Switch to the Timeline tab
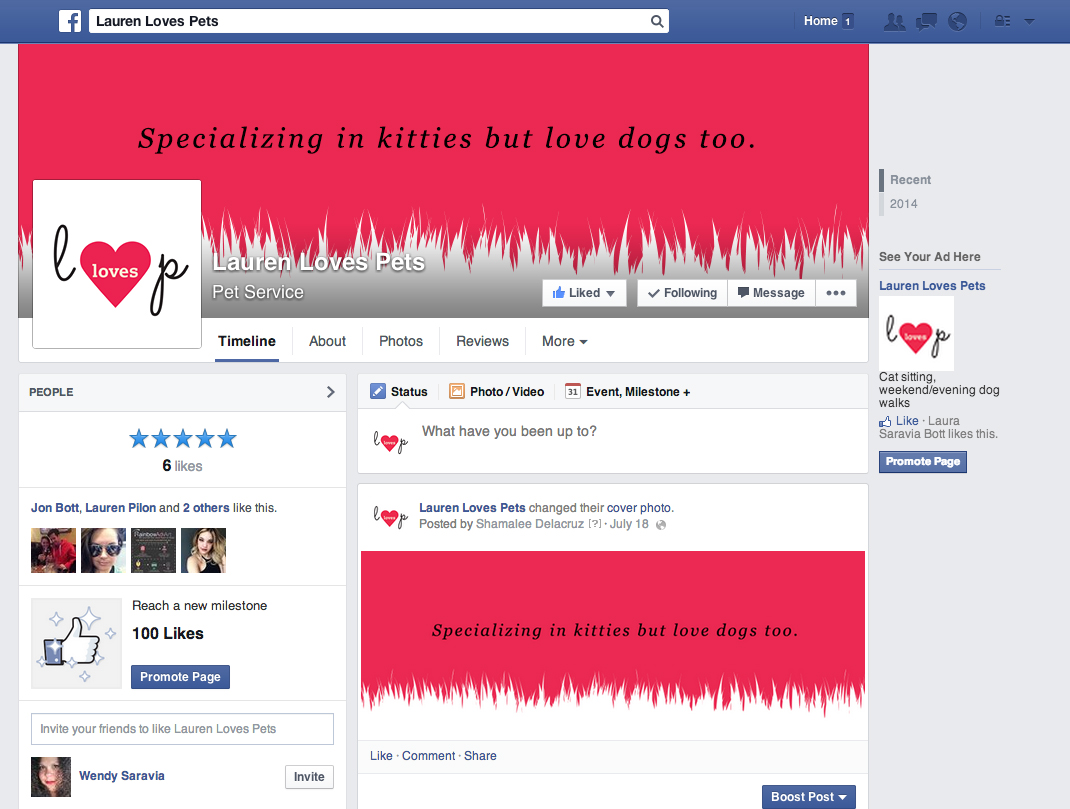This screenshot has height=809, width=1070. click(x=247, y=341)
